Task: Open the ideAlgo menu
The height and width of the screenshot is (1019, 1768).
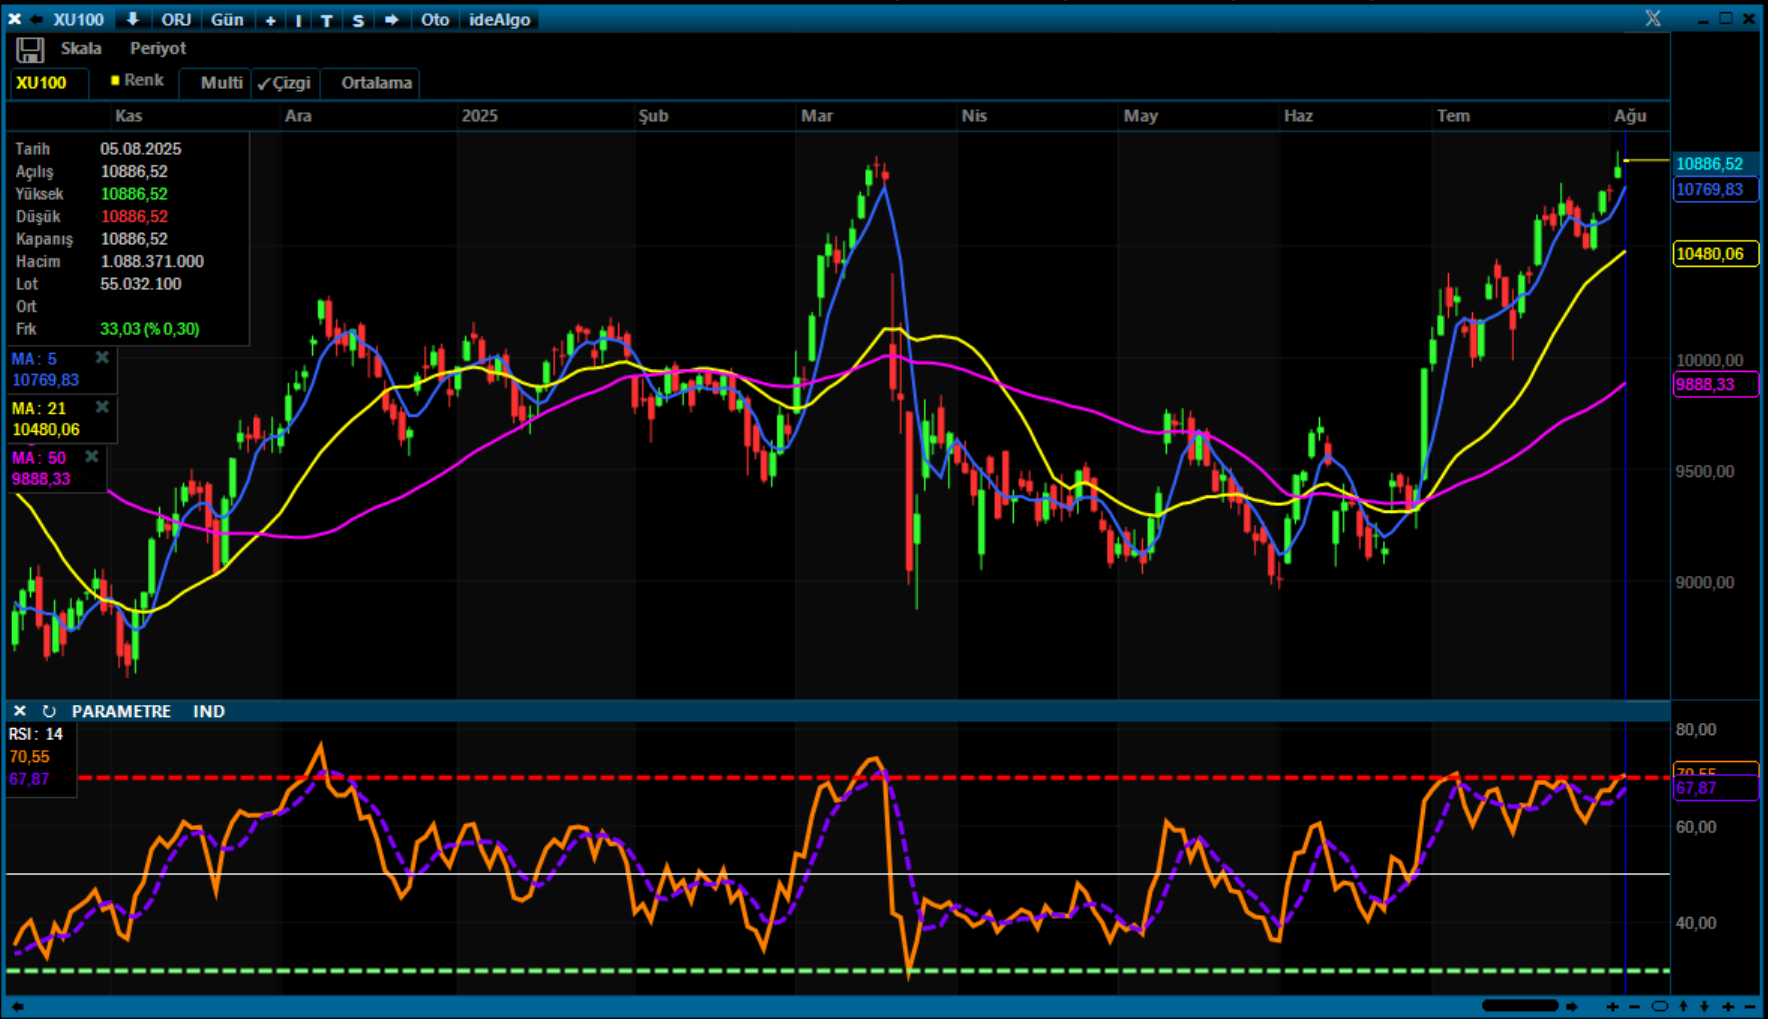Action: tap(500, 20)
